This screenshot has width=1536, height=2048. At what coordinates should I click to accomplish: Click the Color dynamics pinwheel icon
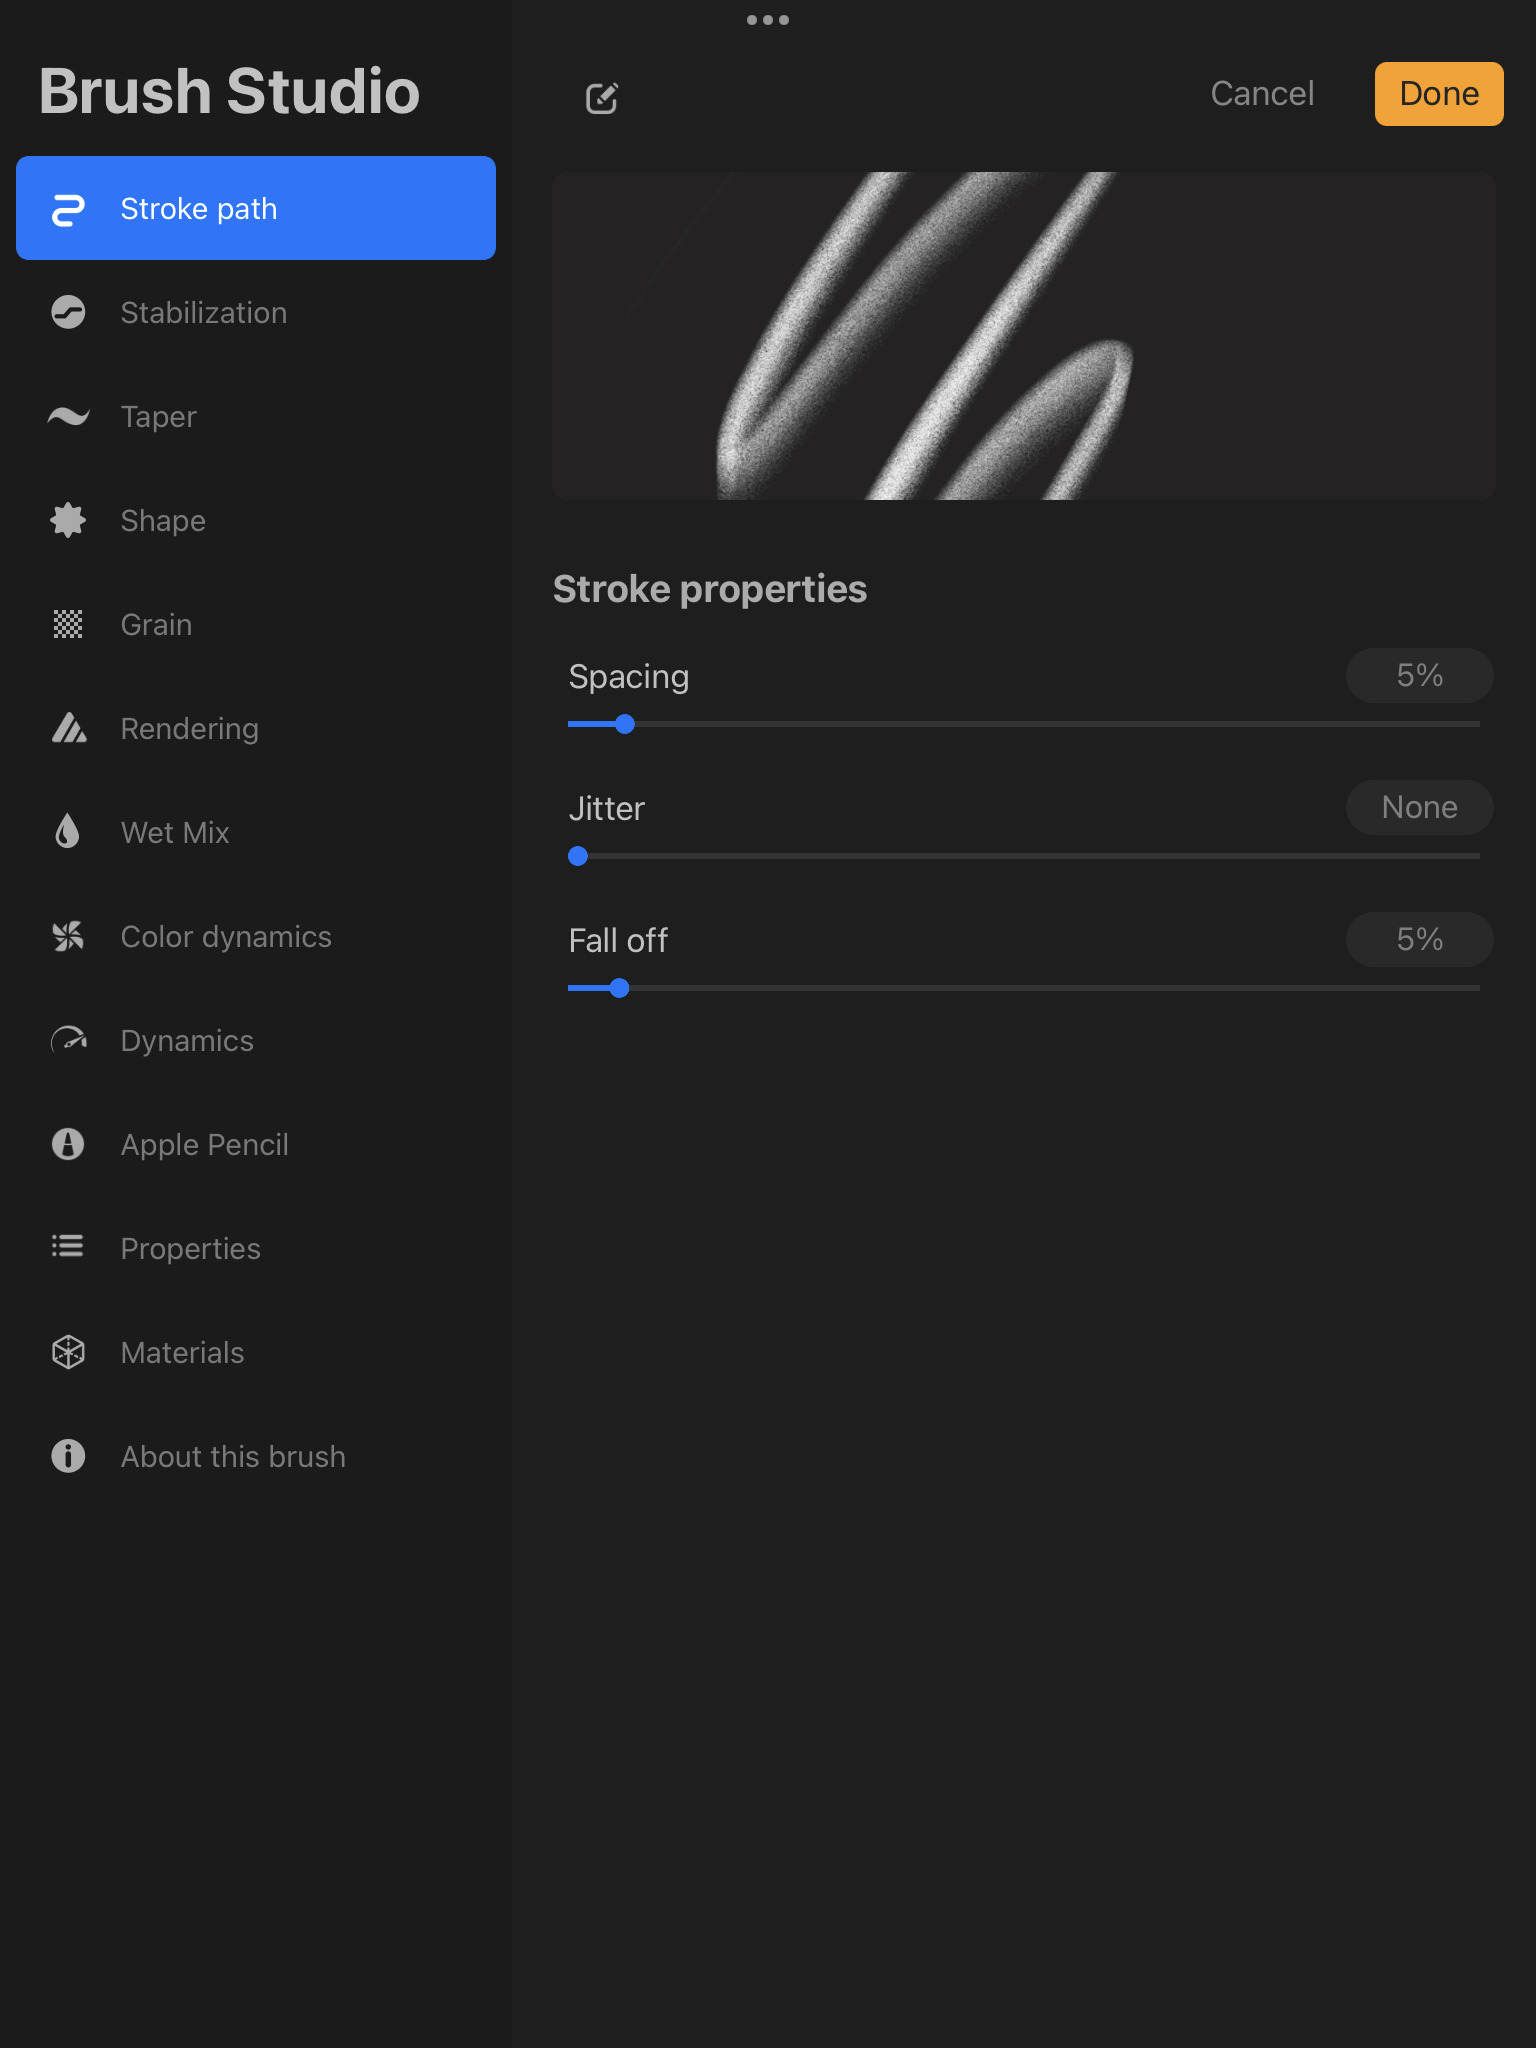68,937
